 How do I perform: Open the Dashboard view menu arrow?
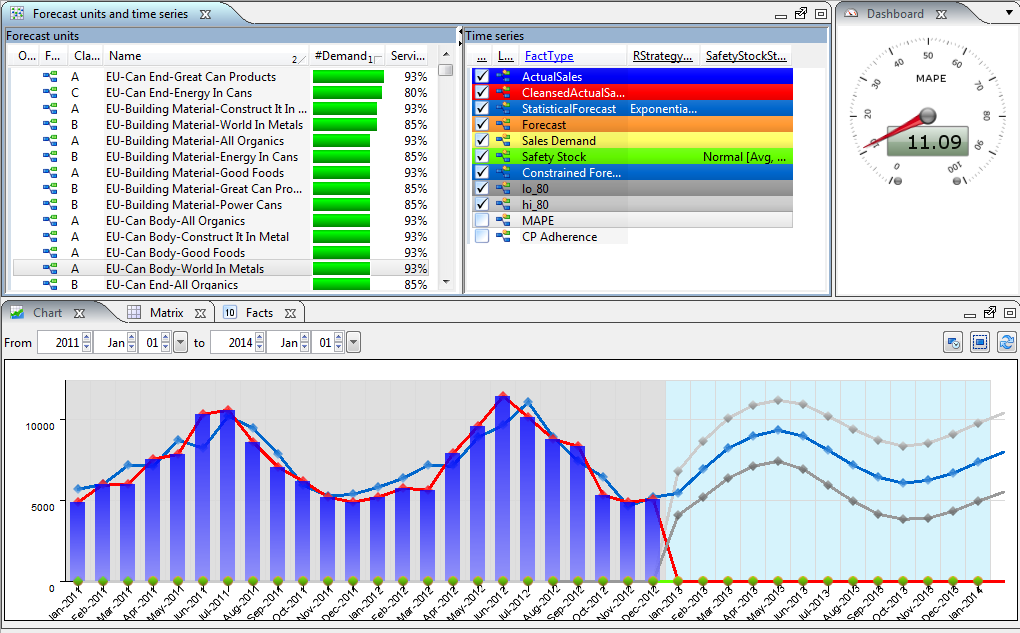pos(1009,12)
